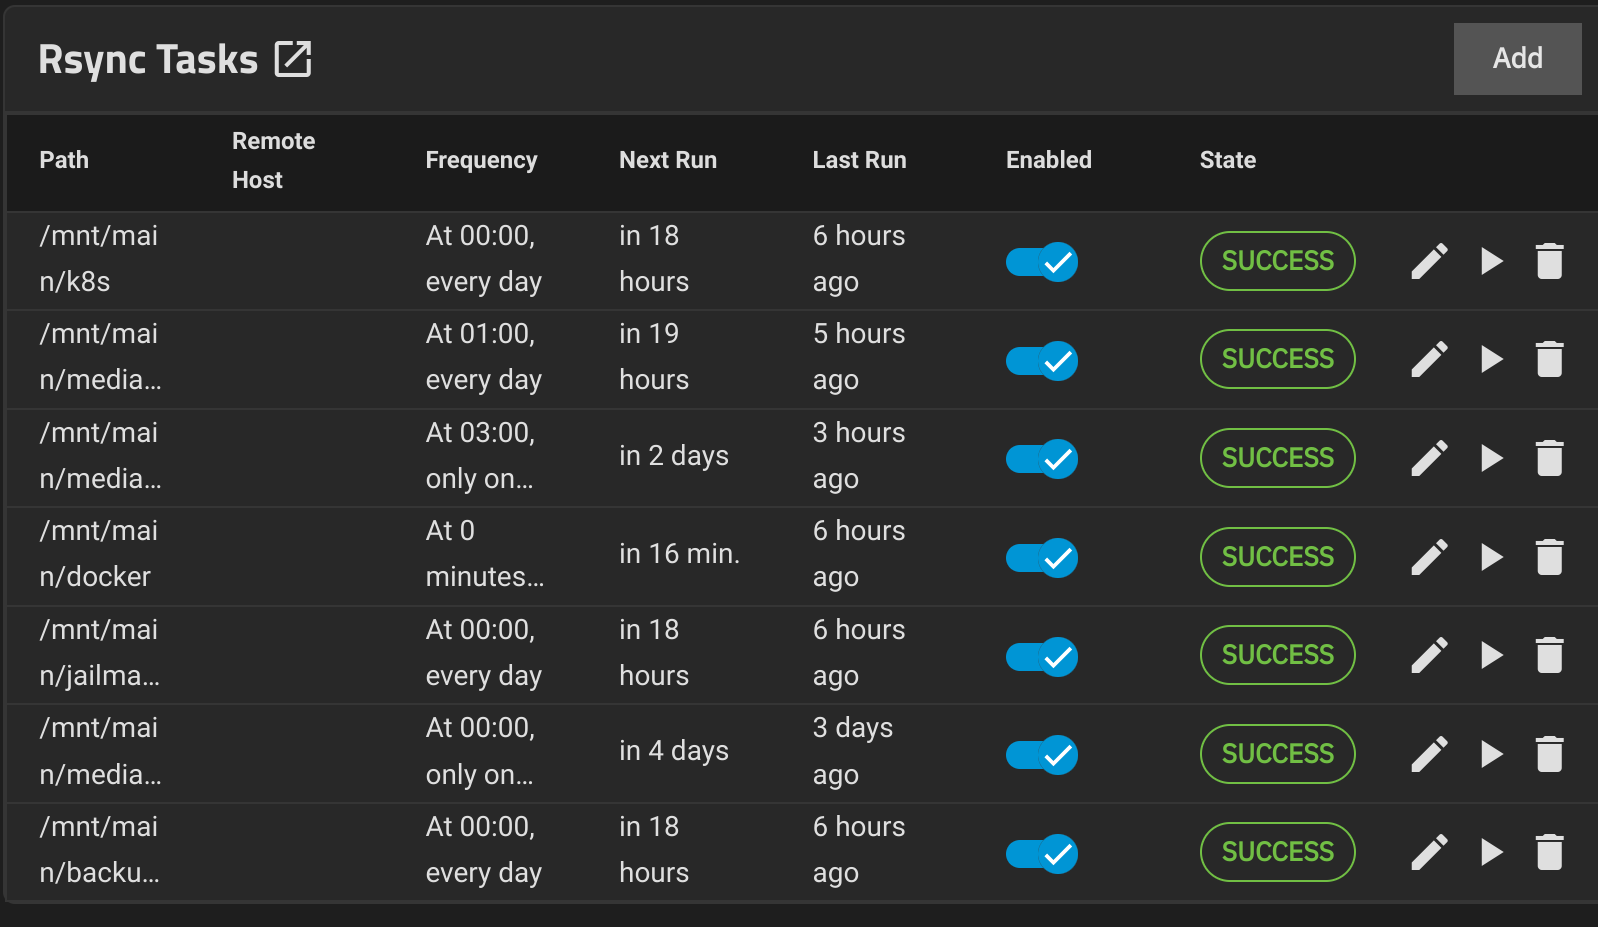This screenshot has width=1598, height=927.
Task: Run the /mnt/main/k8s task now
Action: tap(1491, 261)
